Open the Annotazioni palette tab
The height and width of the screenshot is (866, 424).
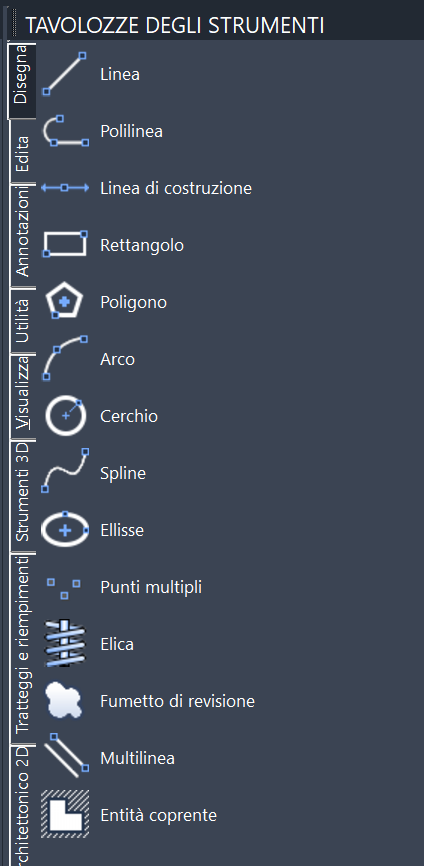(23, 236)
